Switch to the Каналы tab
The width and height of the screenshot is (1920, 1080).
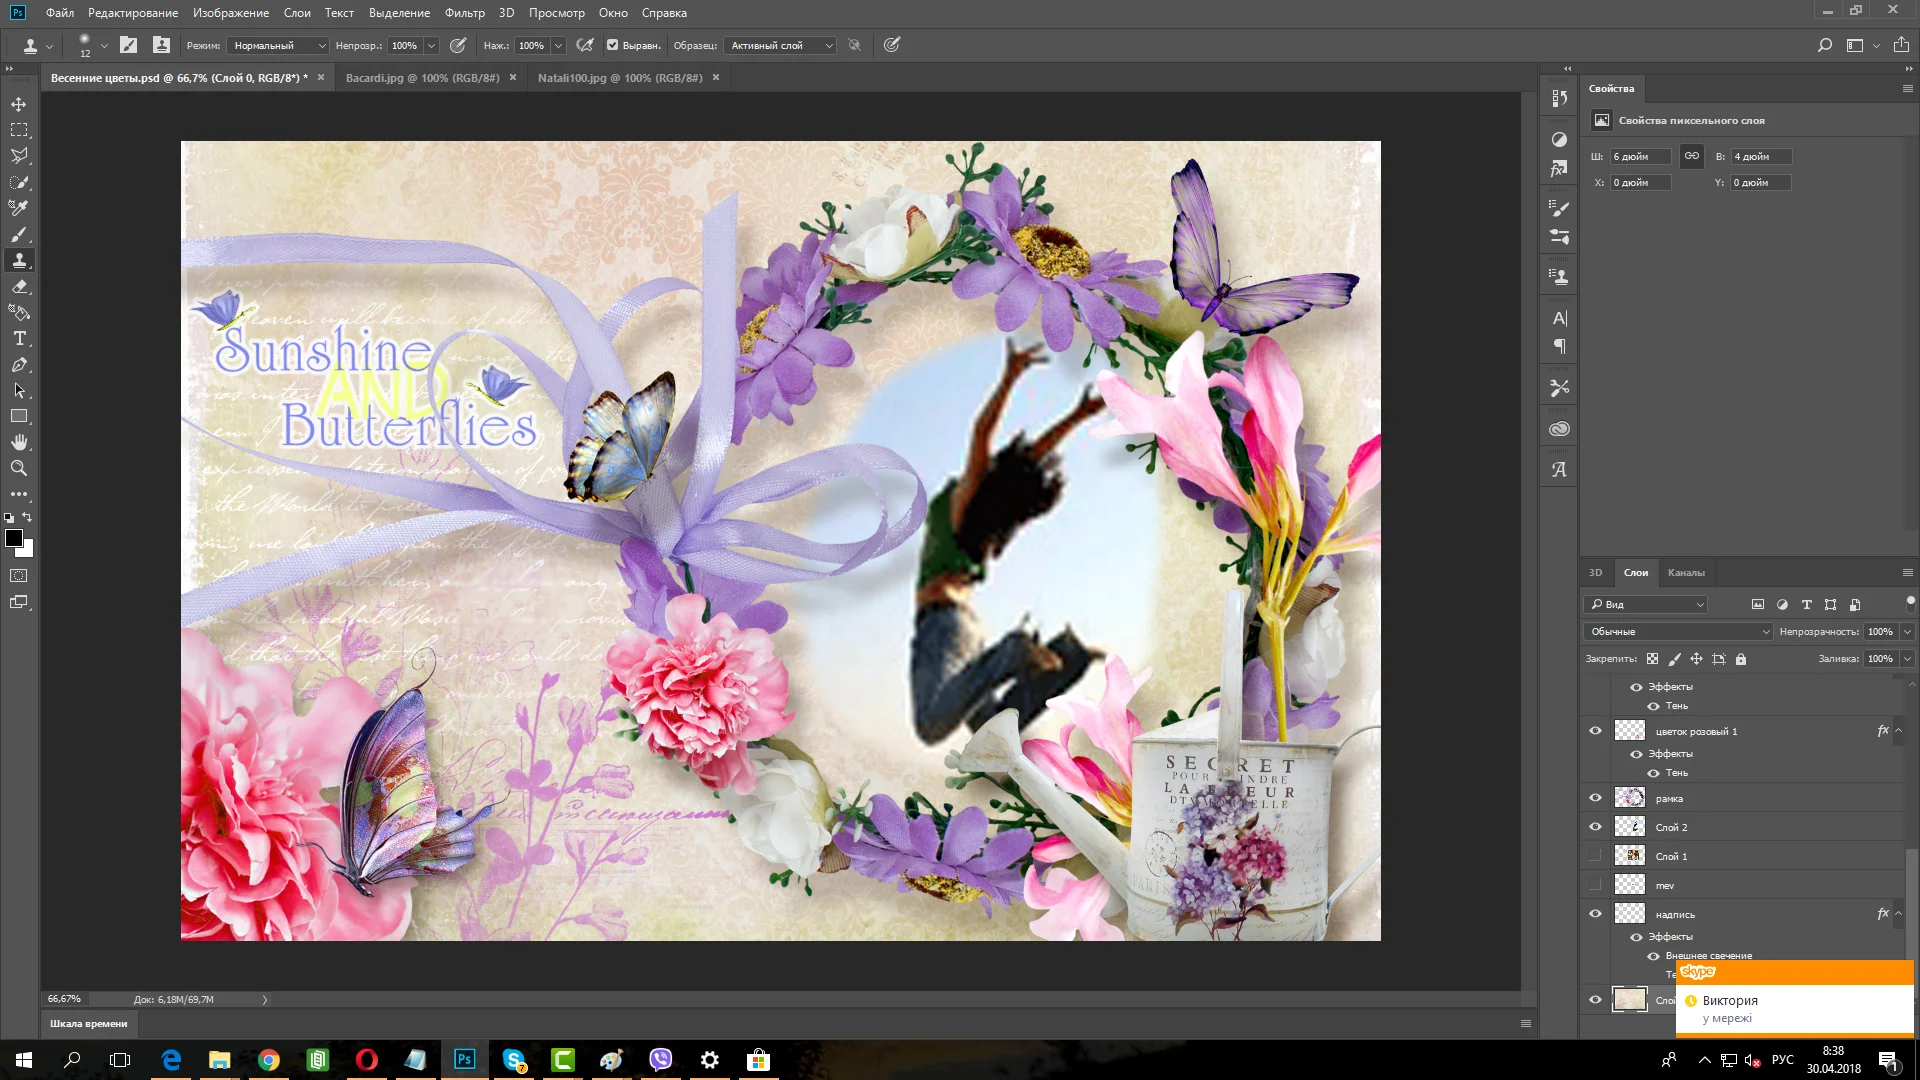(1686, 573)
